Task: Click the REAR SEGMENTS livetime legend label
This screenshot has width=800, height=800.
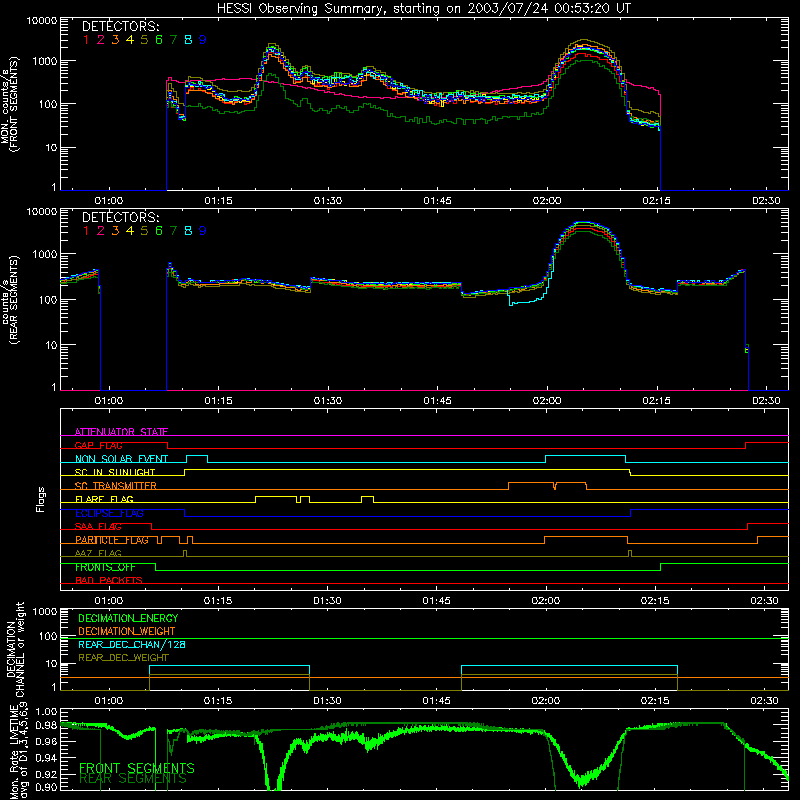Action: click(133, 779)
